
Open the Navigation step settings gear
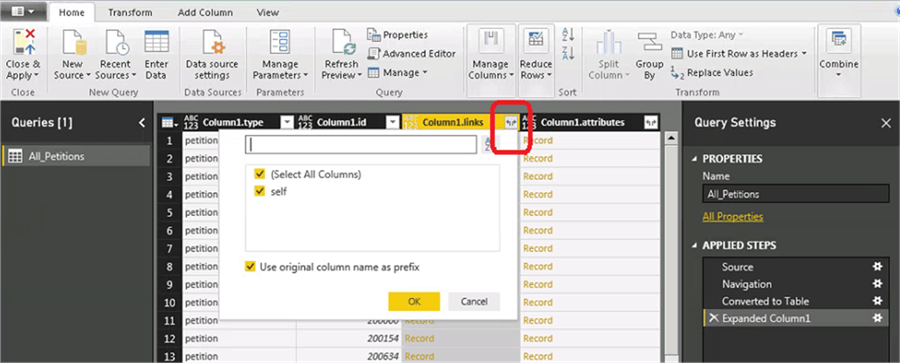click(x=877, y=284)
